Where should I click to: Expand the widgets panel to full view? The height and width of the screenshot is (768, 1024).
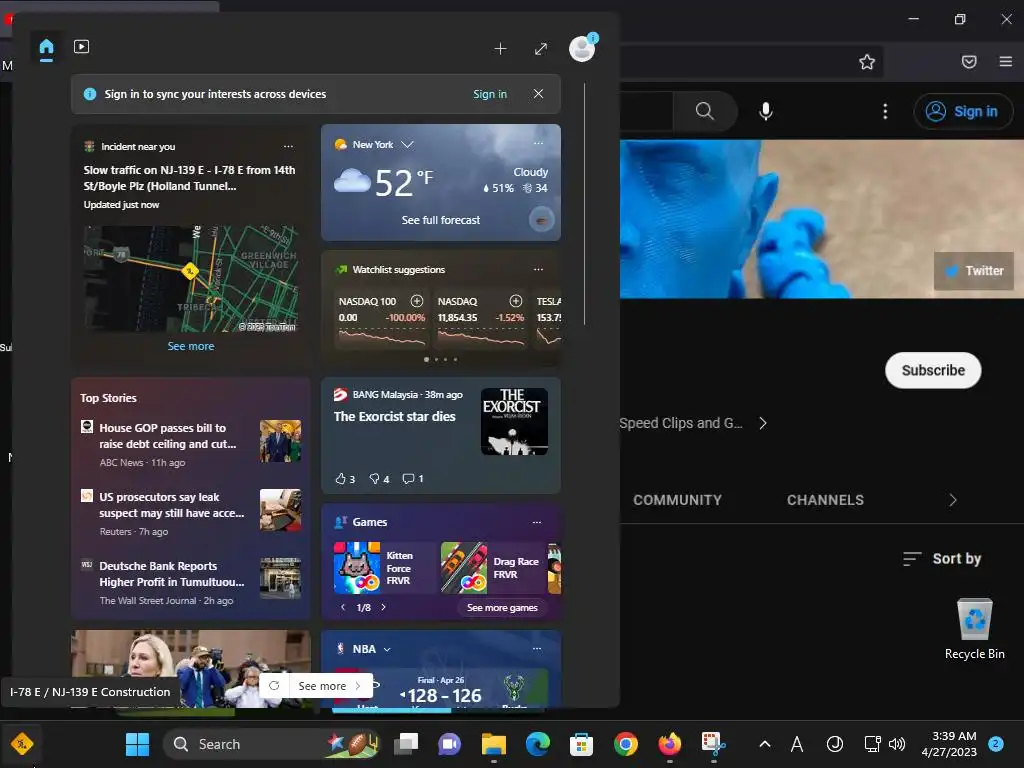[541, 49]
